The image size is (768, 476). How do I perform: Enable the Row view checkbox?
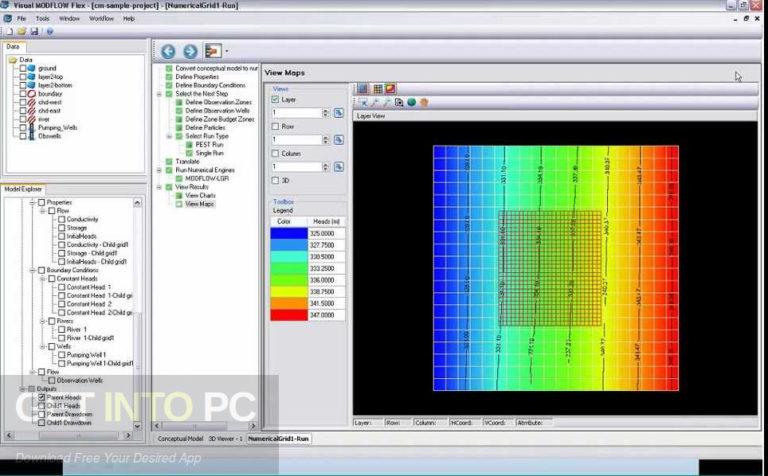click(275, 126)
